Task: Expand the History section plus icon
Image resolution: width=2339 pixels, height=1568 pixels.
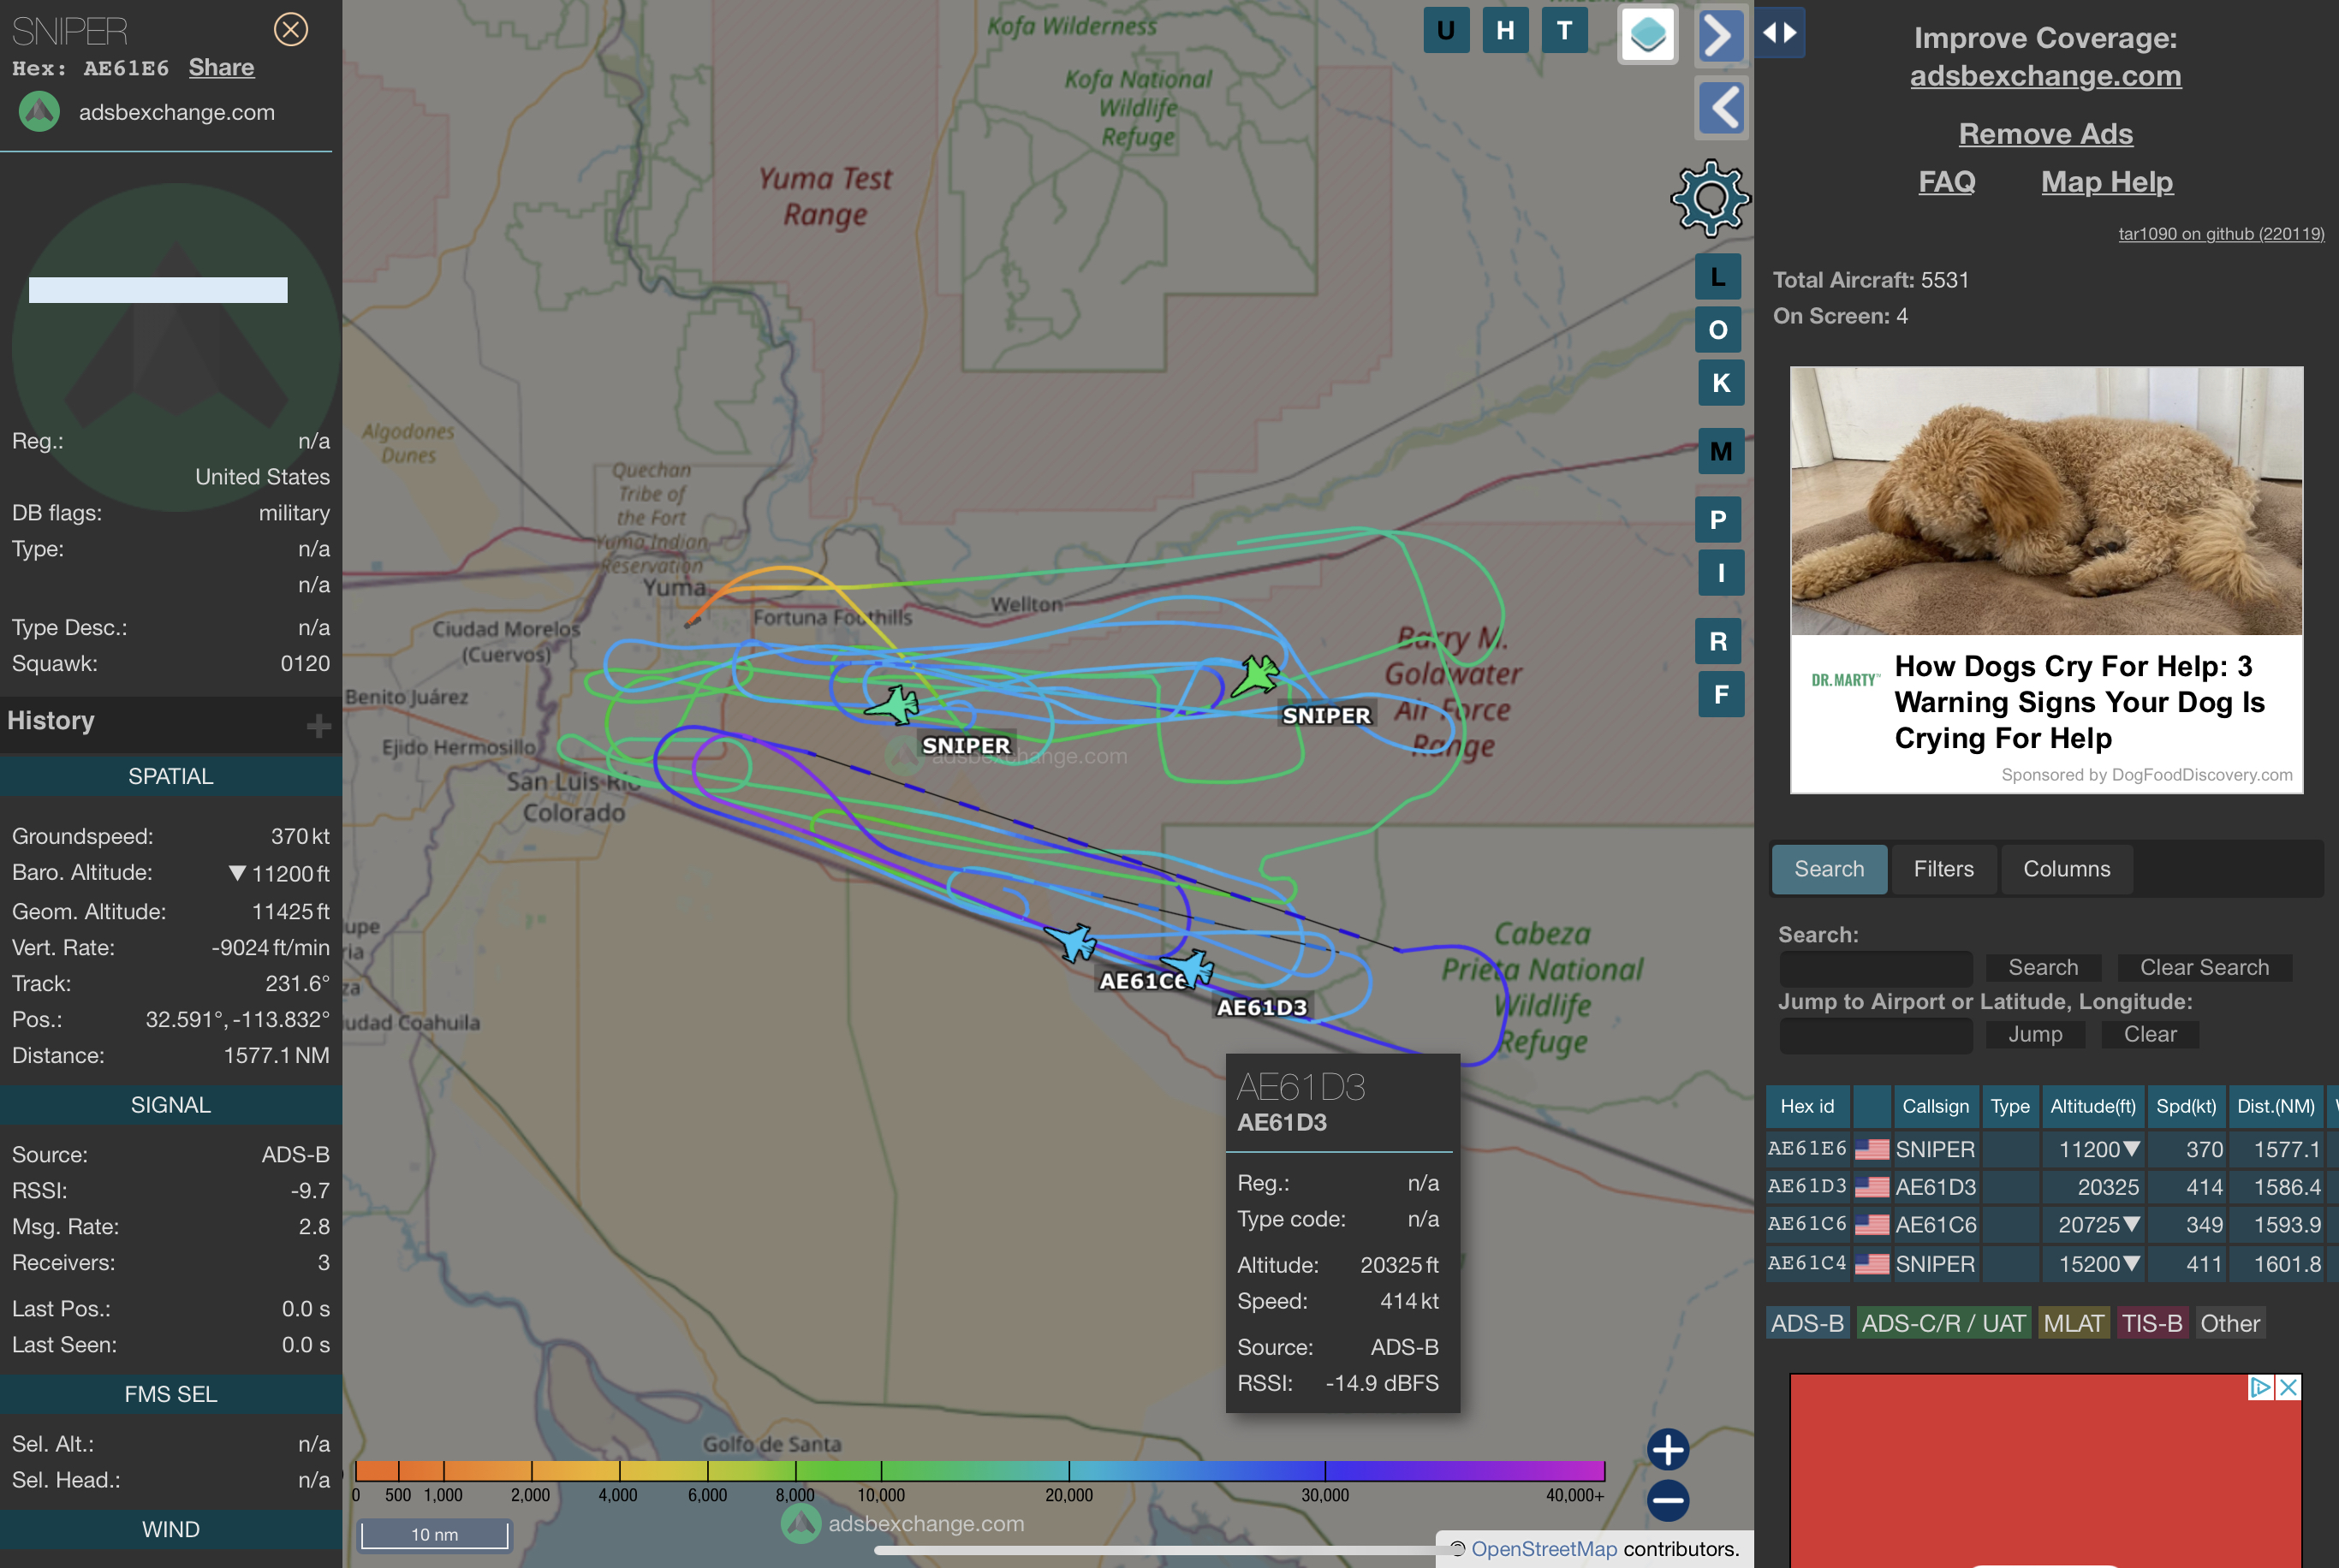Action: pos(318,725)
